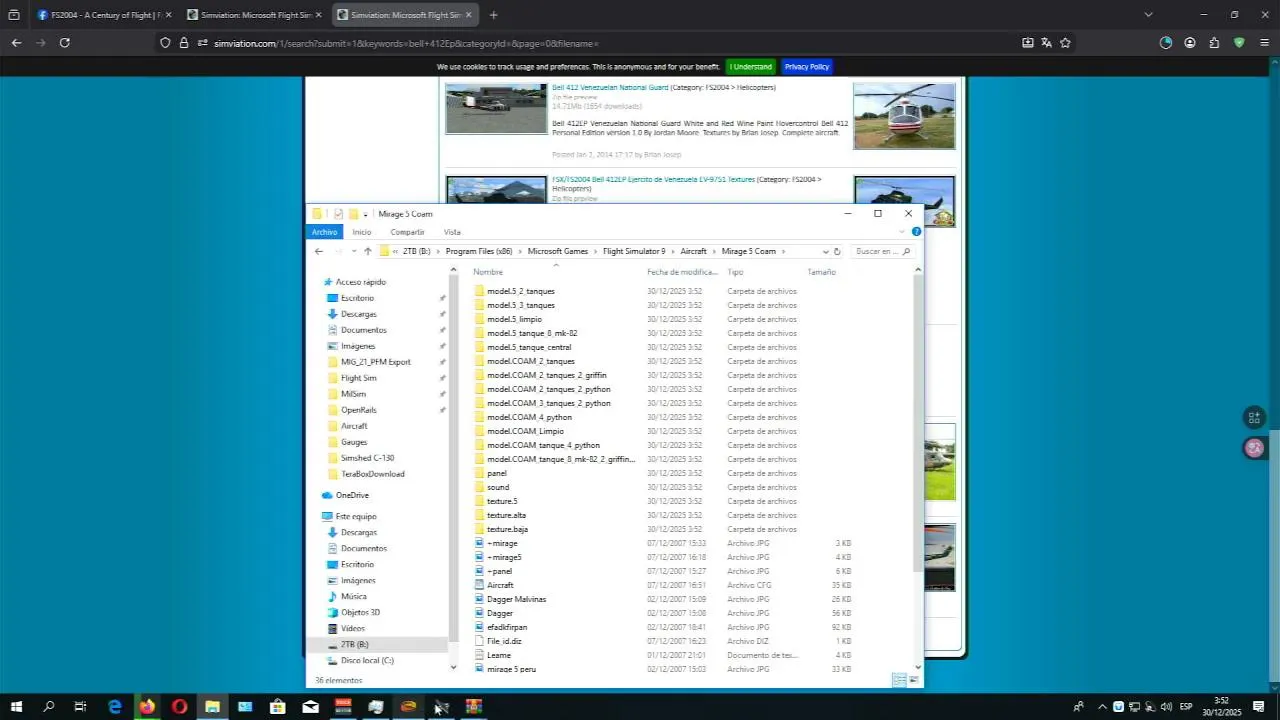Switch Explorer to large icons view
Viewport: 1280px width, 720px height.
tap(913, 680)
